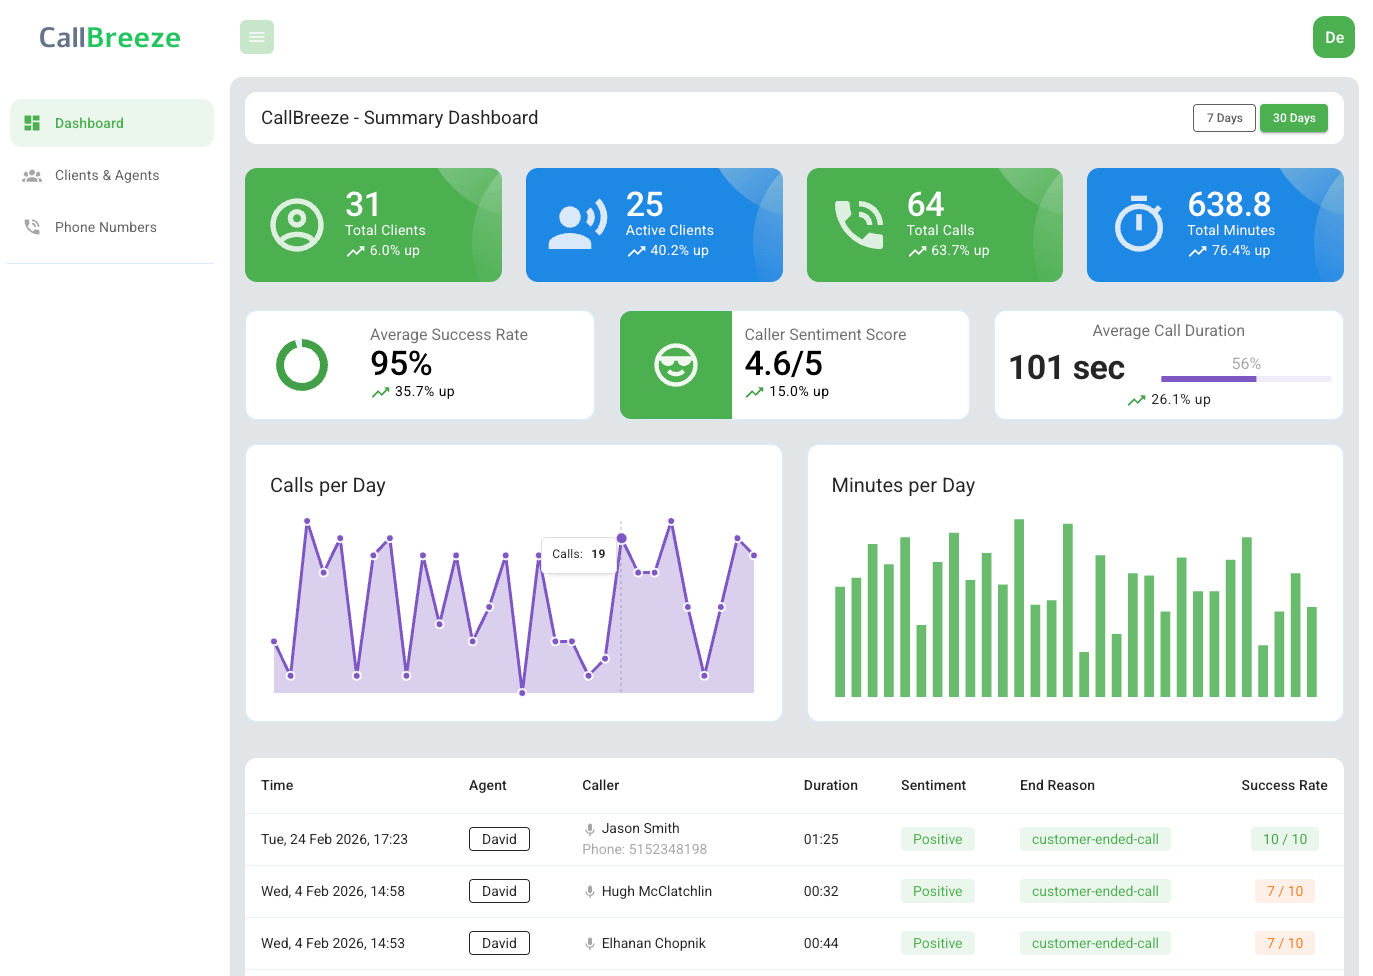The height and width of the screenshot is (976, 1373).
Task: Click the Agent column header
Action: [488, 785]
